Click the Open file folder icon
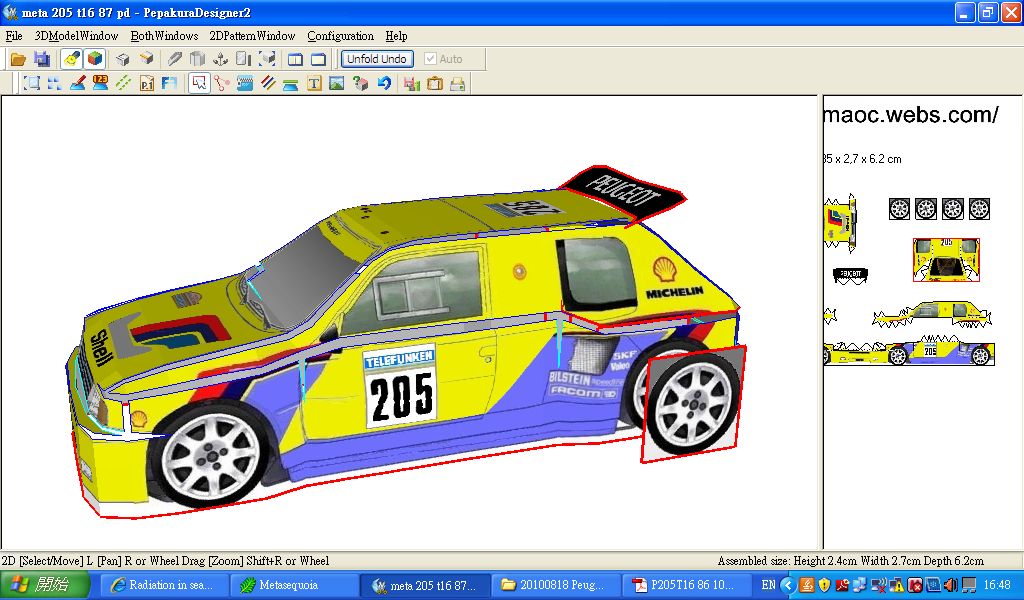Screen dimensions: 1024x600 coord(18,59)
